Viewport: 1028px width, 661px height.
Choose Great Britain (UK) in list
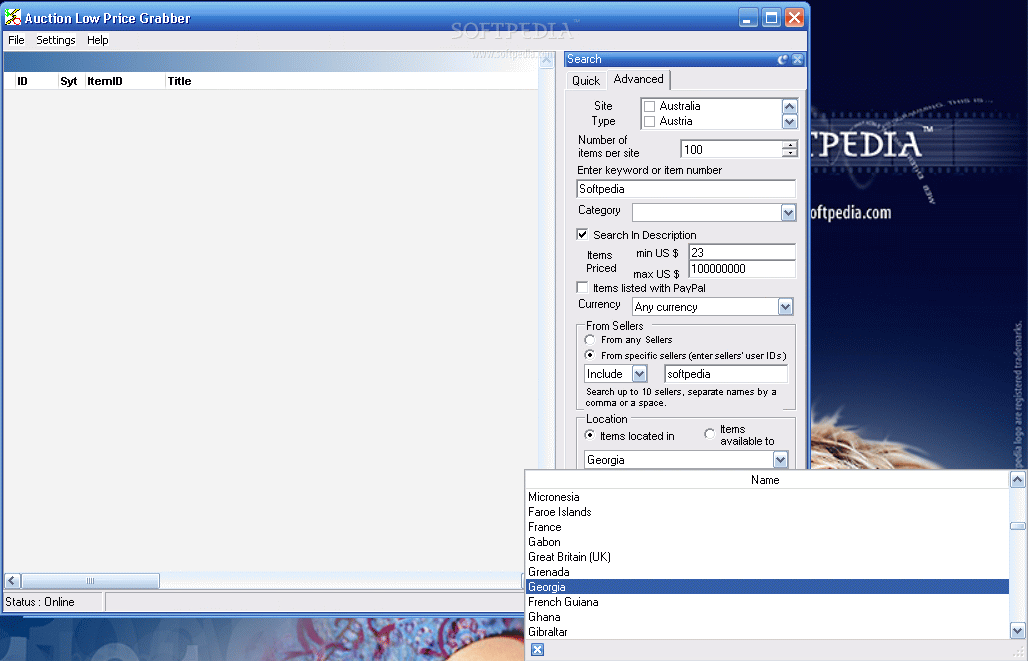(767, 557)
